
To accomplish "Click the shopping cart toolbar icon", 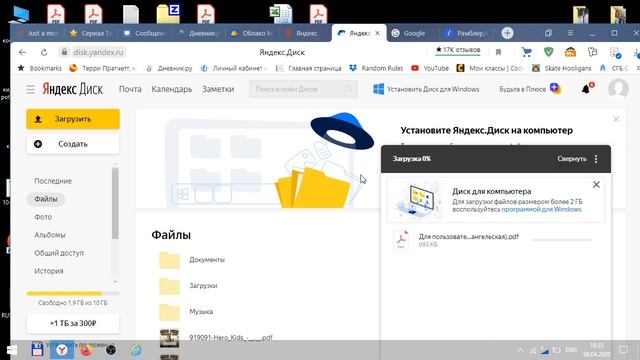I will 527,52.
